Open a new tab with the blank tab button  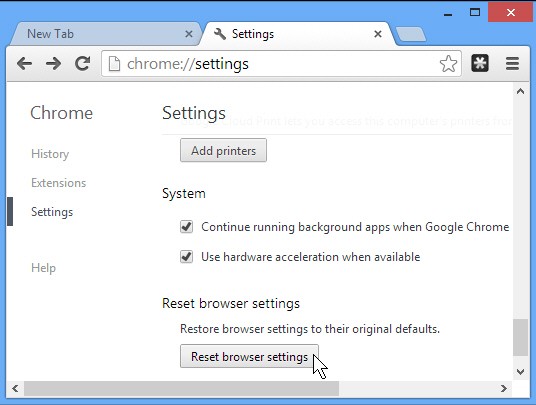click(x=411, y=35)
